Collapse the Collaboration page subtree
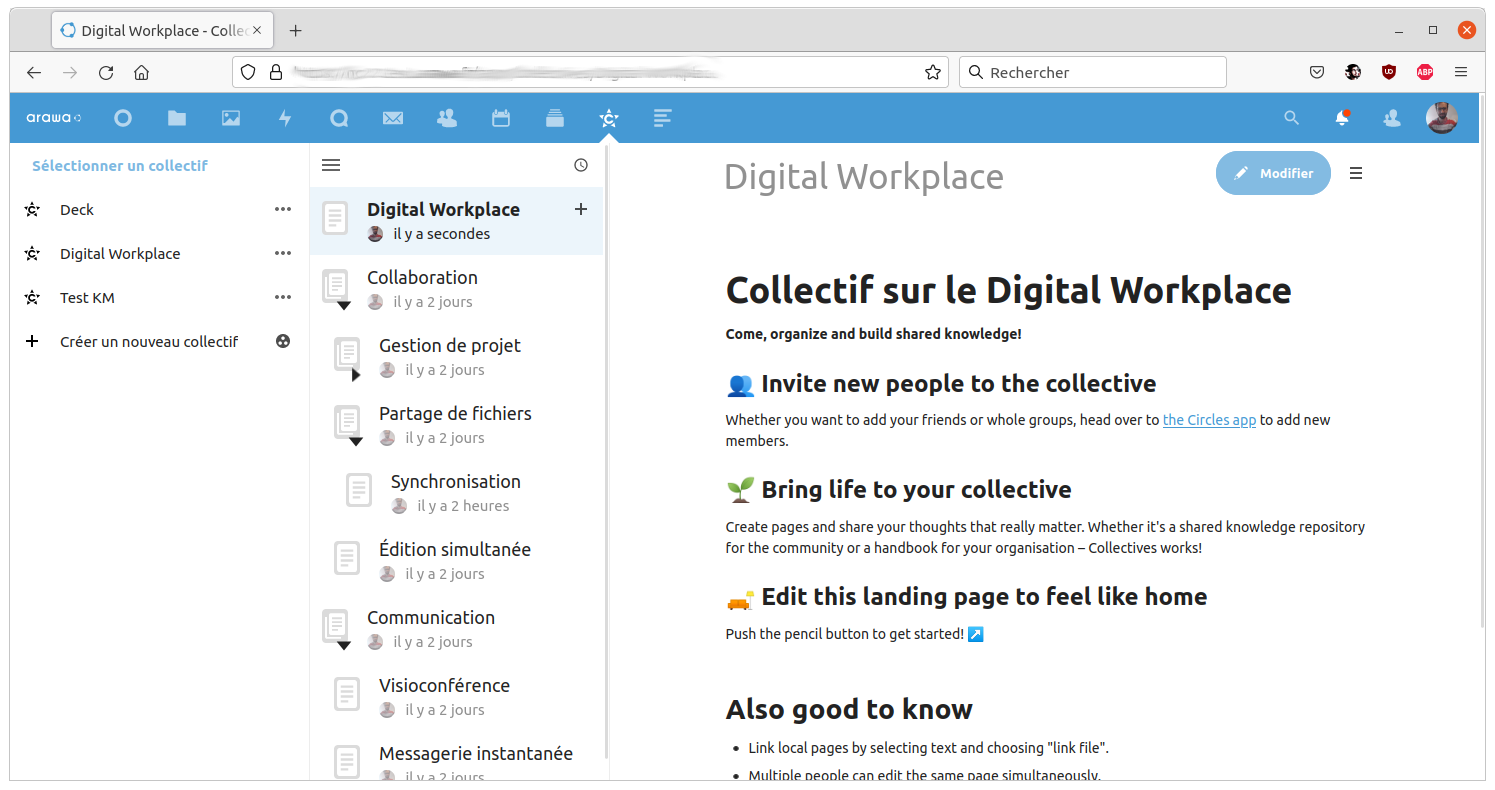 343,305
